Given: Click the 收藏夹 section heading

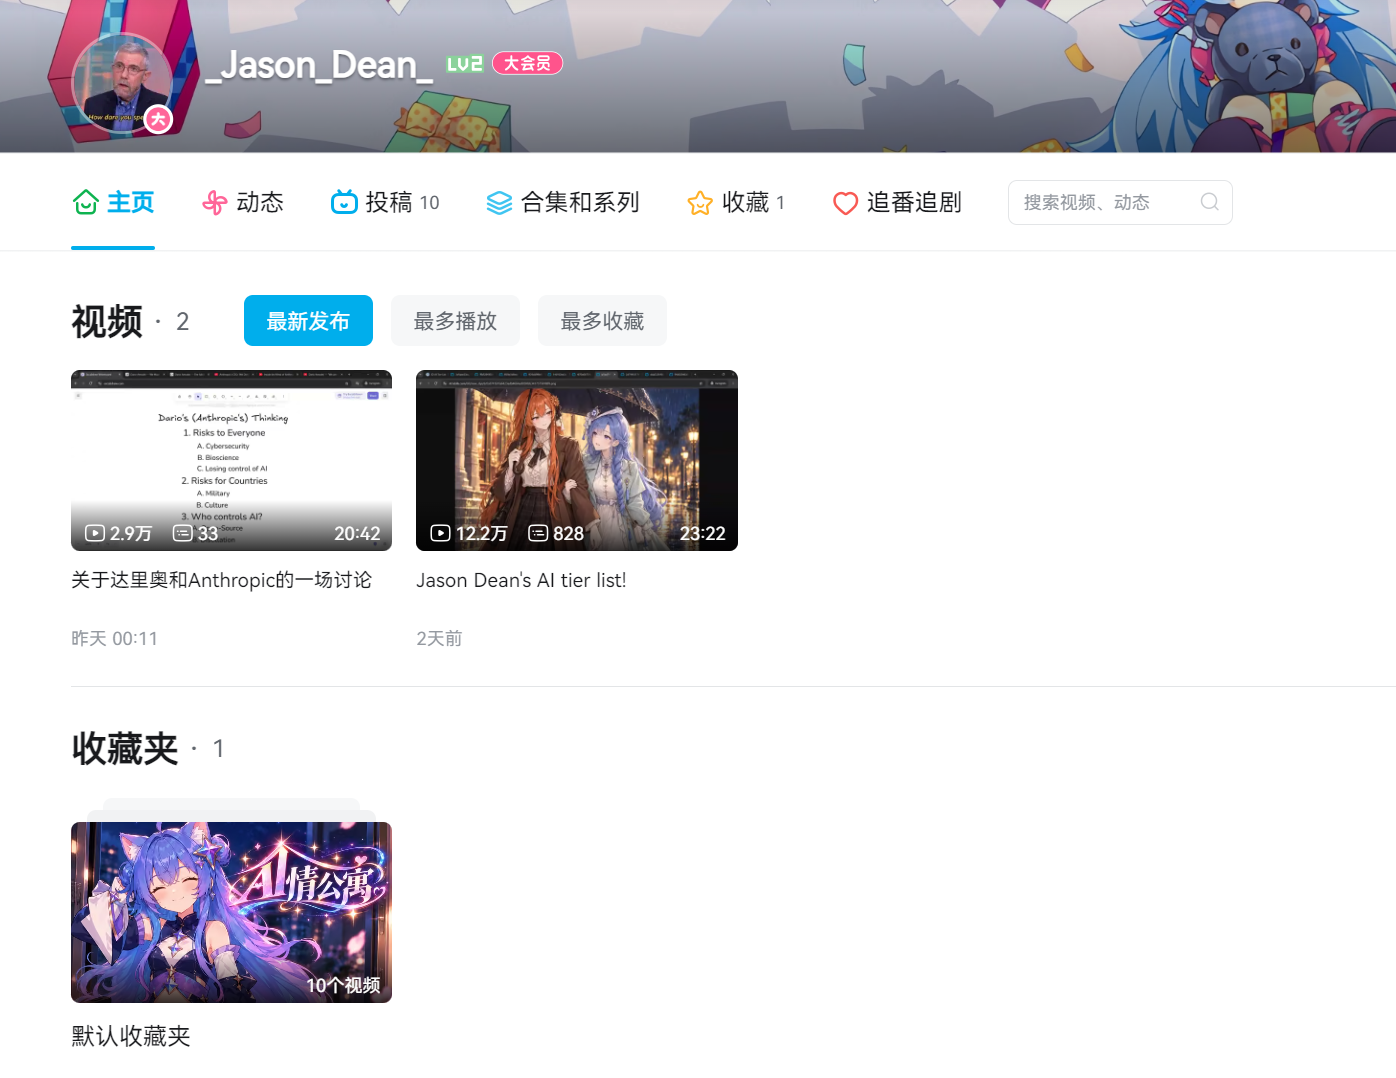Looking at the screenshot, I should [125, 748].
